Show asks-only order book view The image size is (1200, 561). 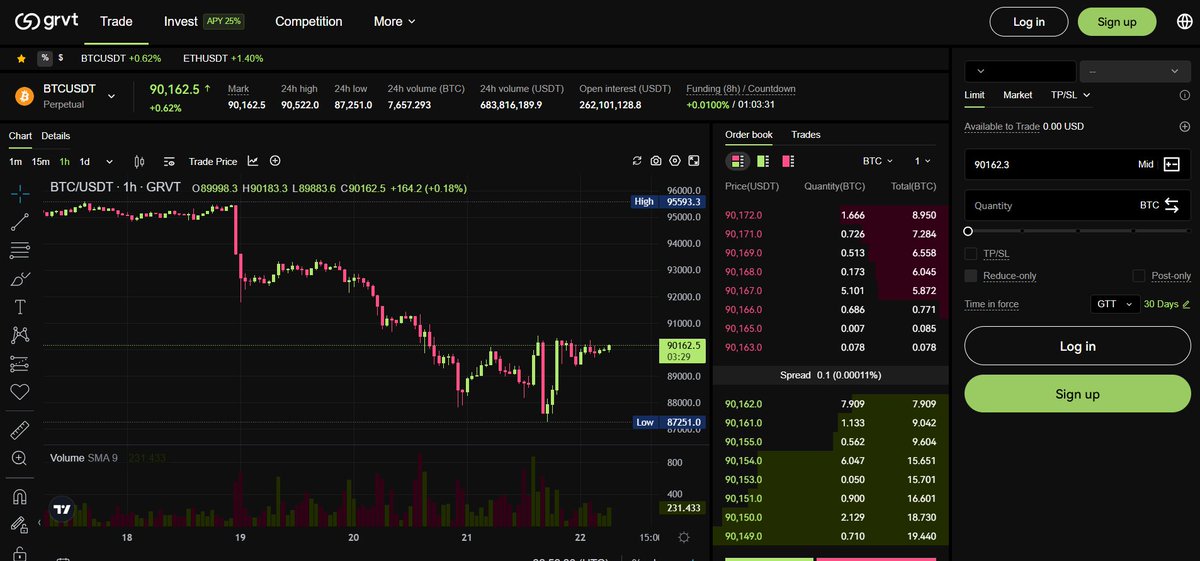pos(788,161)
